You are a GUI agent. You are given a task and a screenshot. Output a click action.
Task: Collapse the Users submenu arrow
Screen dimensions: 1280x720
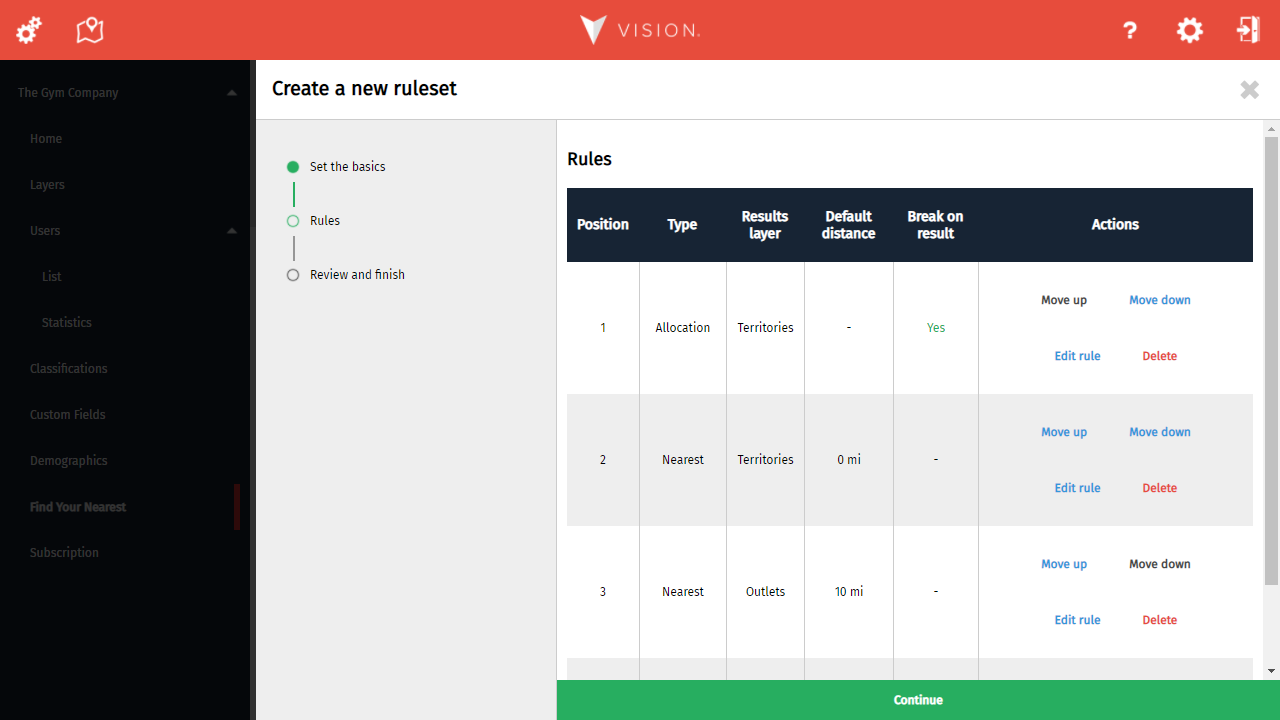pos(232,231)
